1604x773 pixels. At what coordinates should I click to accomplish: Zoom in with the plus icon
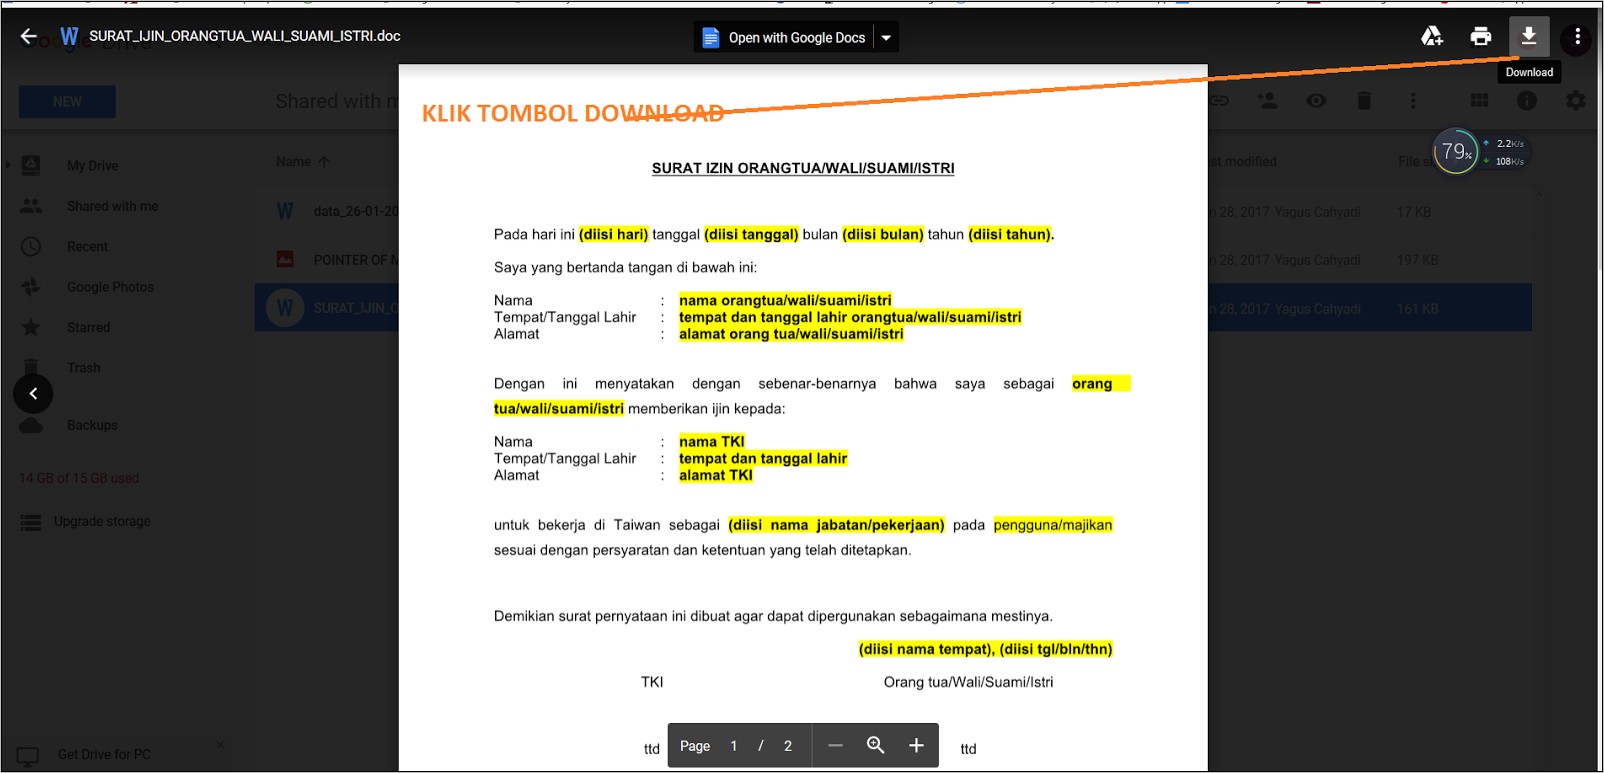click(x=916, y=745)
